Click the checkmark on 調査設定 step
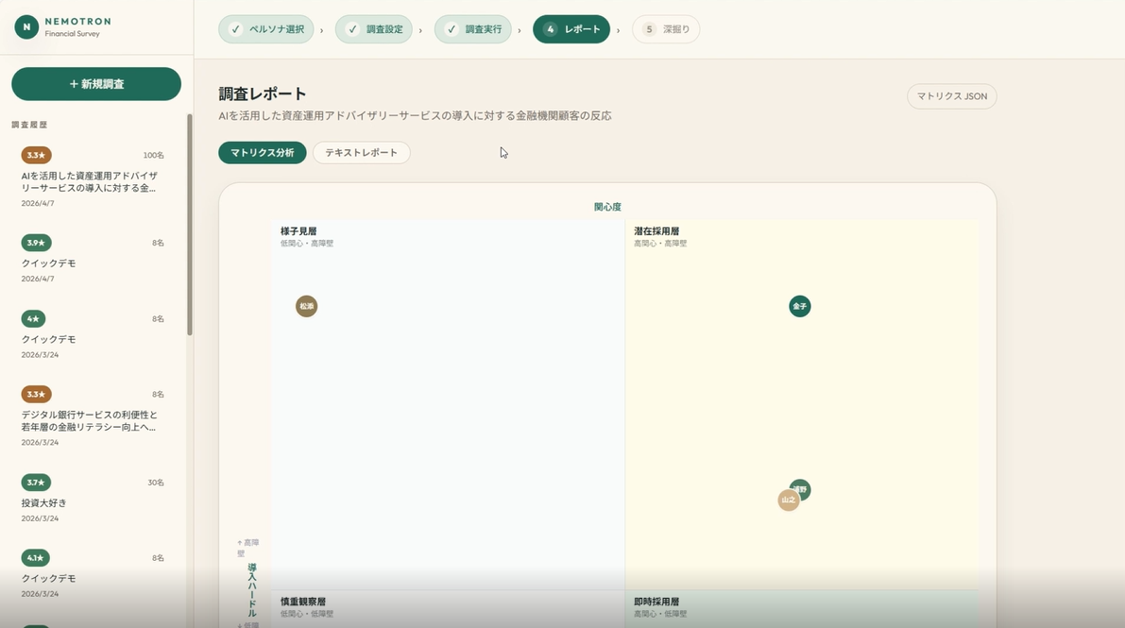Screen dimensions: 1125x628 click(352, 29)
